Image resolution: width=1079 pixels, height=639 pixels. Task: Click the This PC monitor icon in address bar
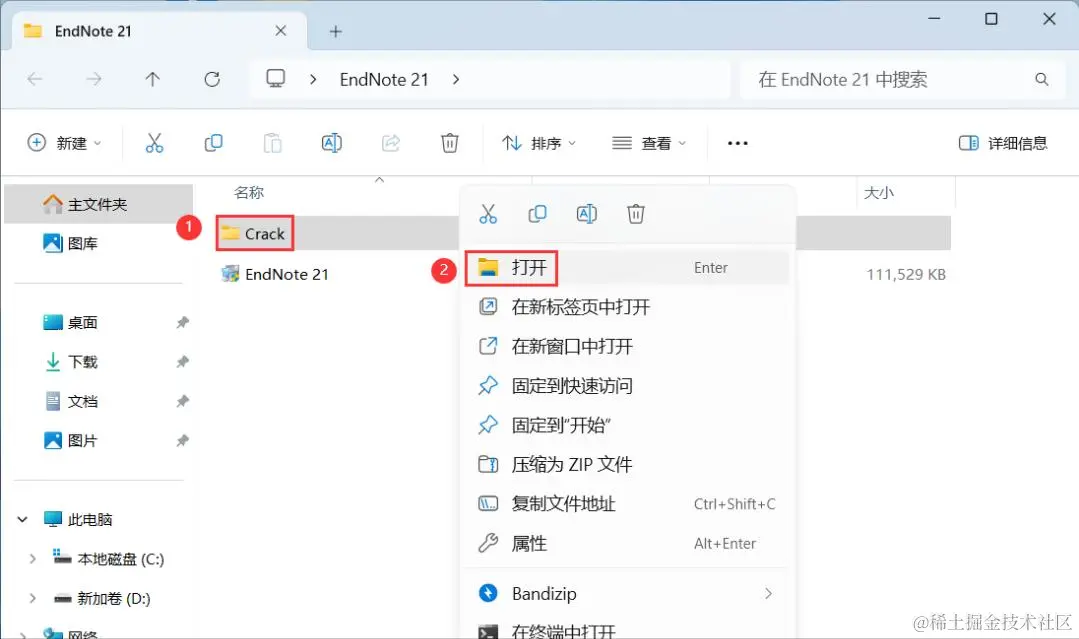tap(275, 78)
